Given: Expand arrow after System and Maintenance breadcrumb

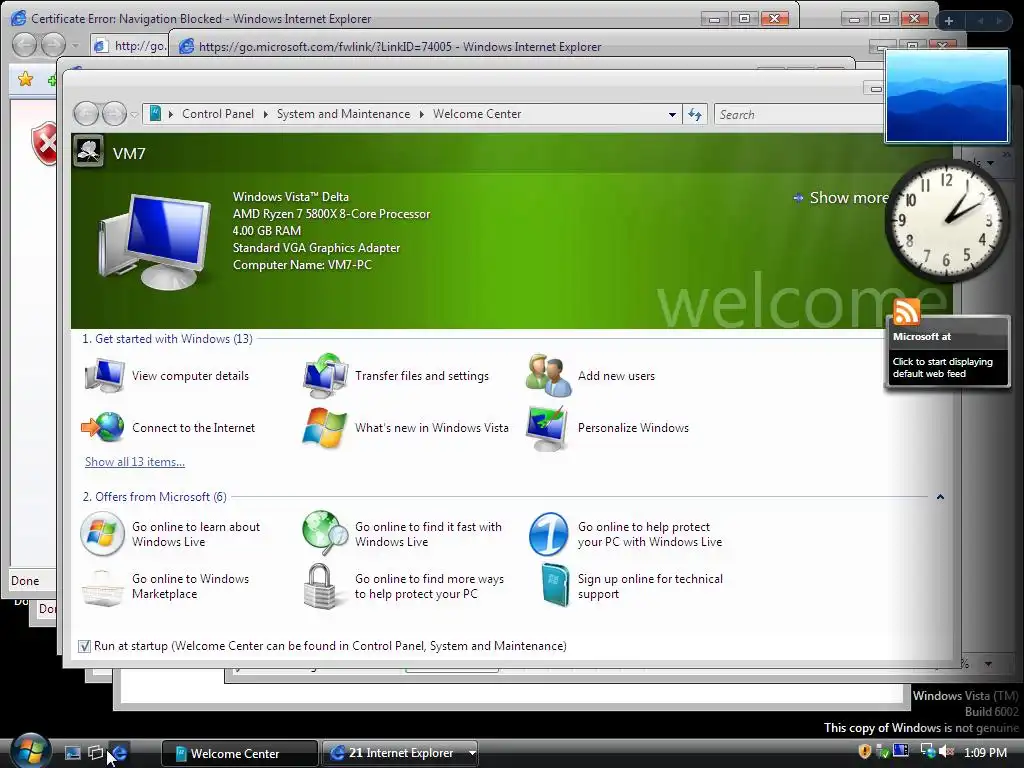Looking at the screenshot, I should click(x=422, y=114).
